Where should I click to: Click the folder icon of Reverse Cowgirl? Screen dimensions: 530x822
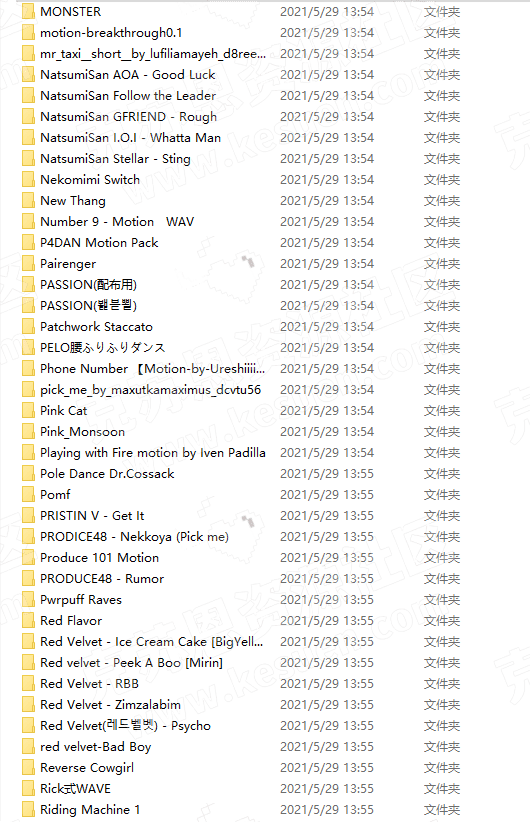(x=28, y=767)
